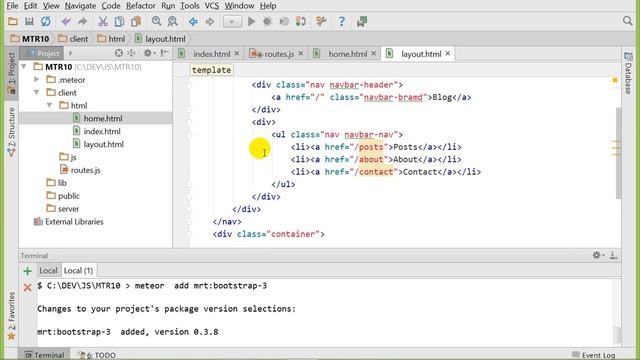Open the Project view selector dropdown
Screen dimensions: 640x360
70,53
